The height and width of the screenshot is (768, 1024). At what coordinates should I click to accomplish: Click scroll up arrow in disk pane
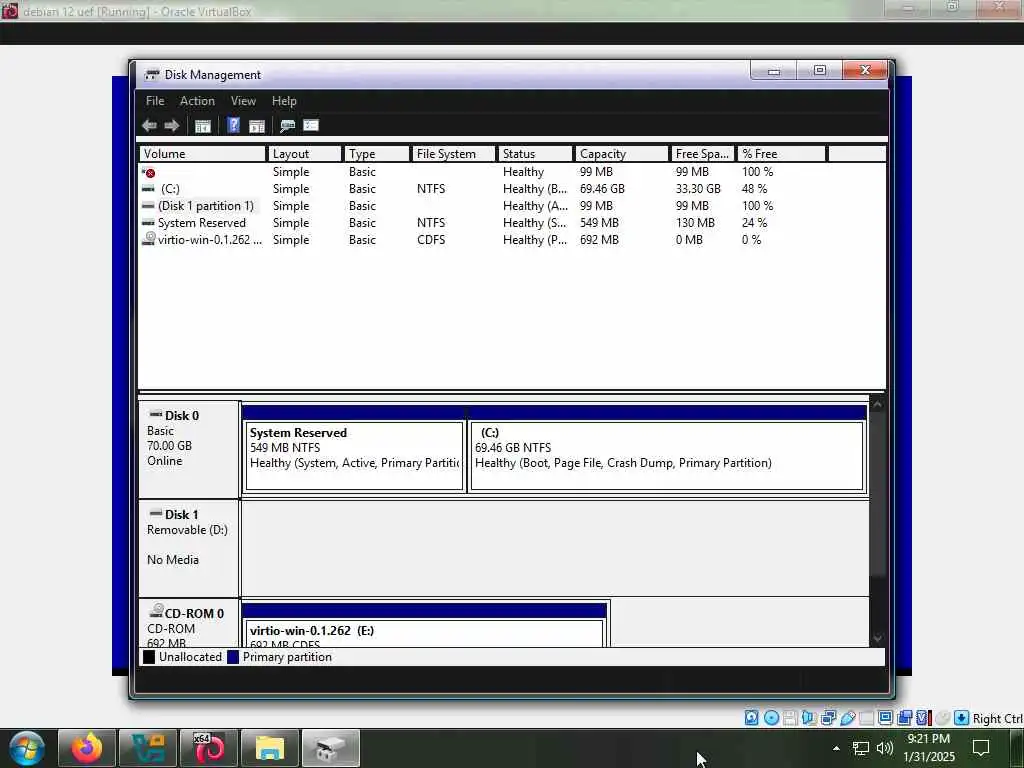point(877,404)
